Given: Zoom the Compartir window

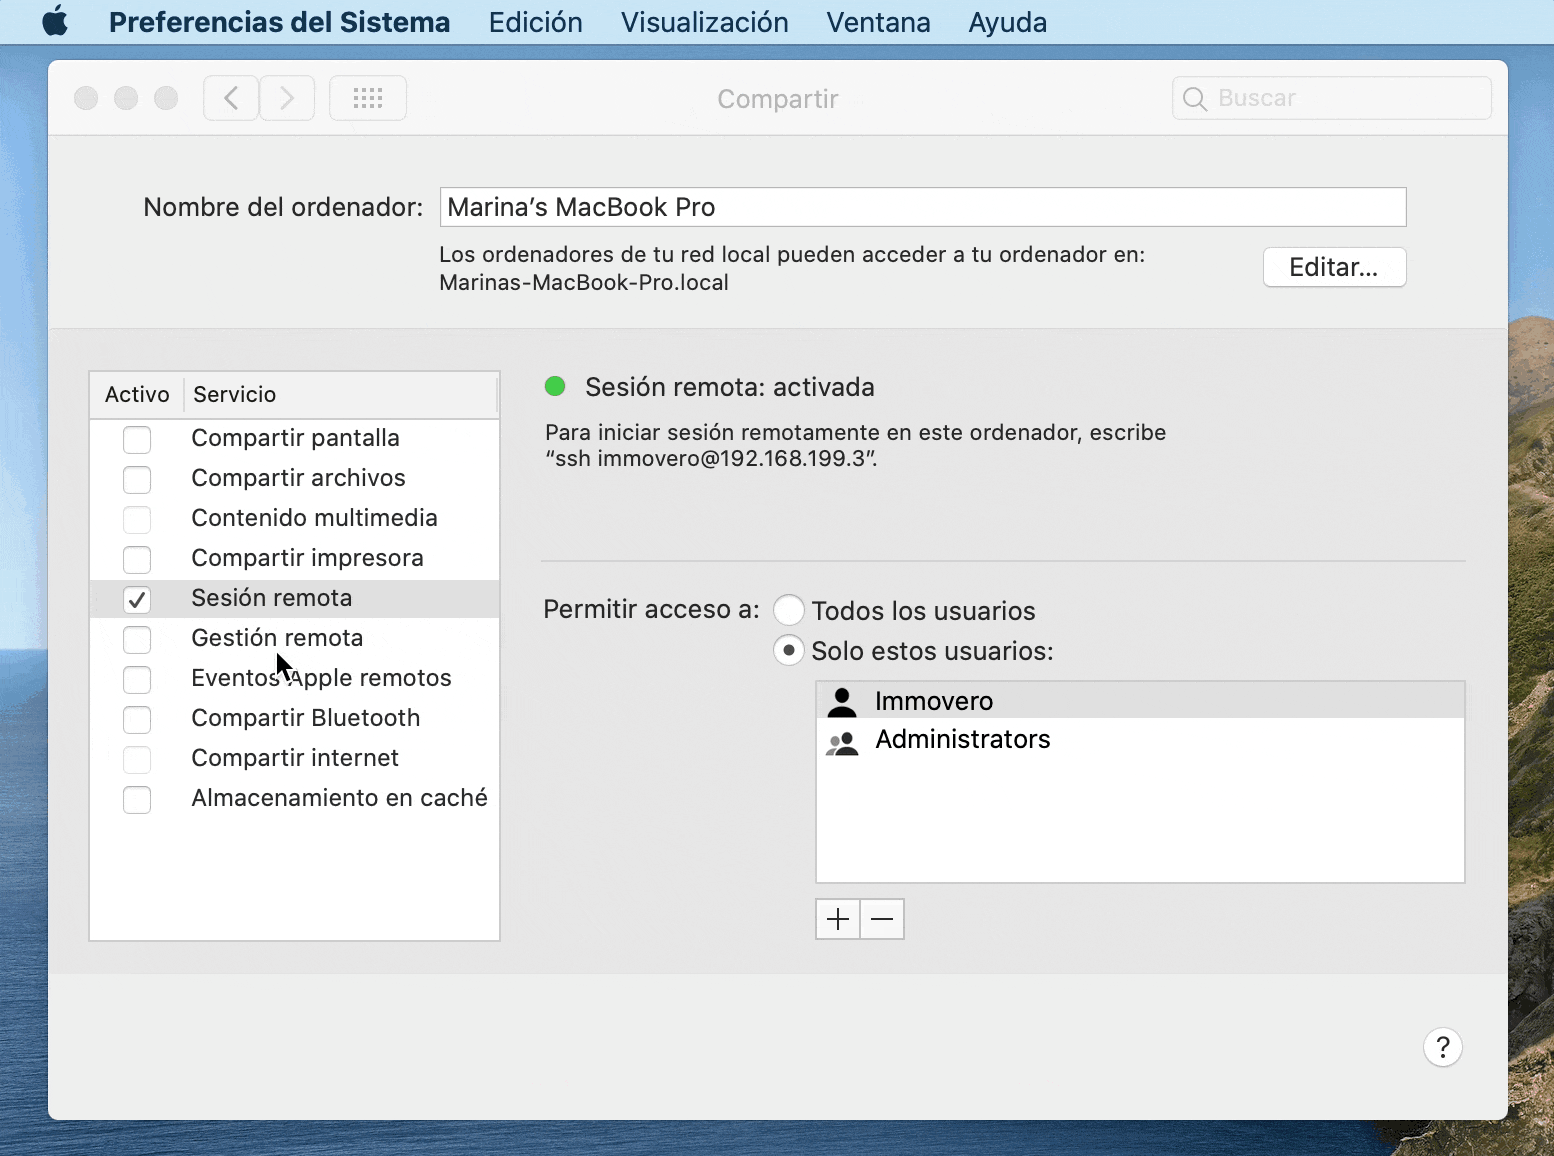Looking at the screenshot, I should coord(166,98).
